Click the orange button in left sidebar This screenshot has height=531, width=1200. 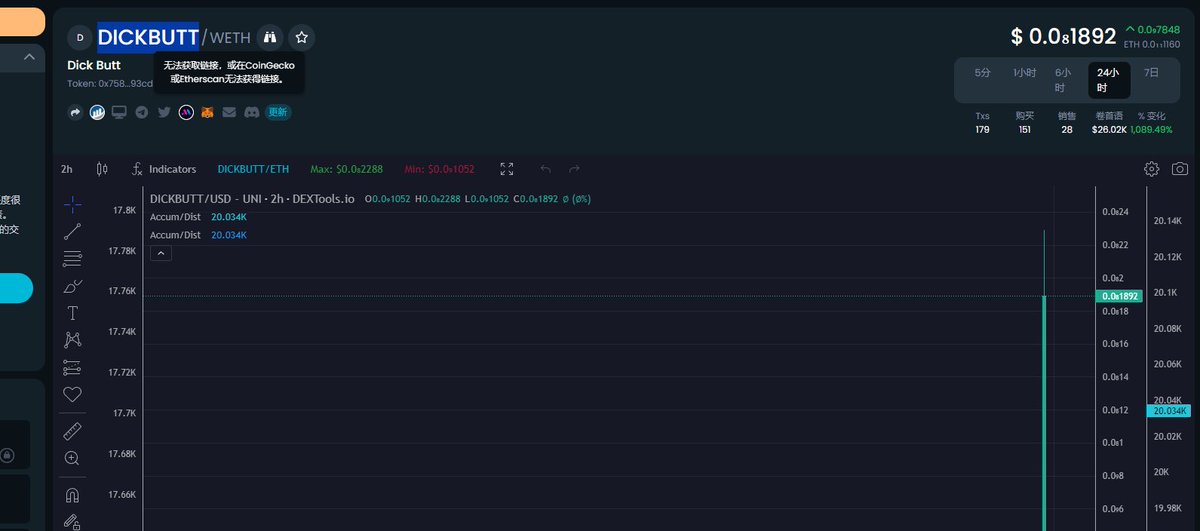point(21,21)
